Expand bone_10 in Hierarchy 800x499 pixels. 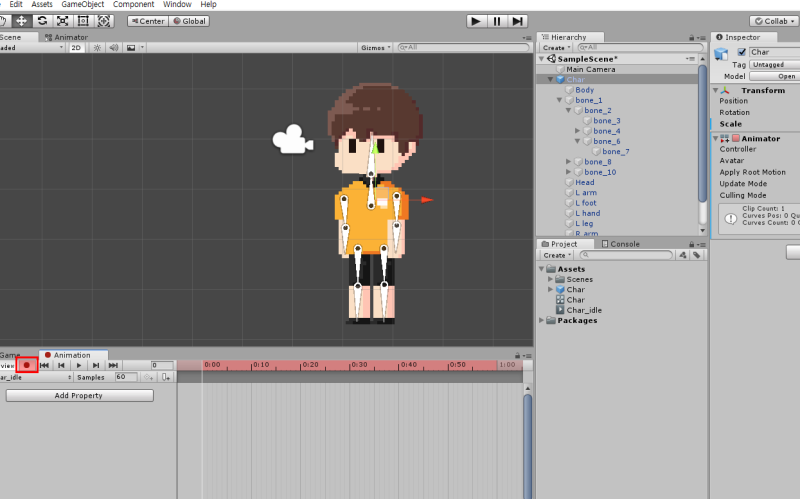coord(568,172)
